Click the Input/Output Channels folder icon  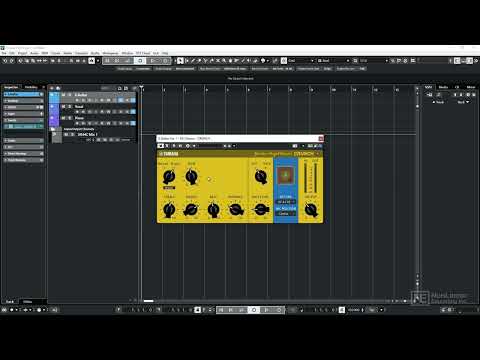click(x=53, y=129)
